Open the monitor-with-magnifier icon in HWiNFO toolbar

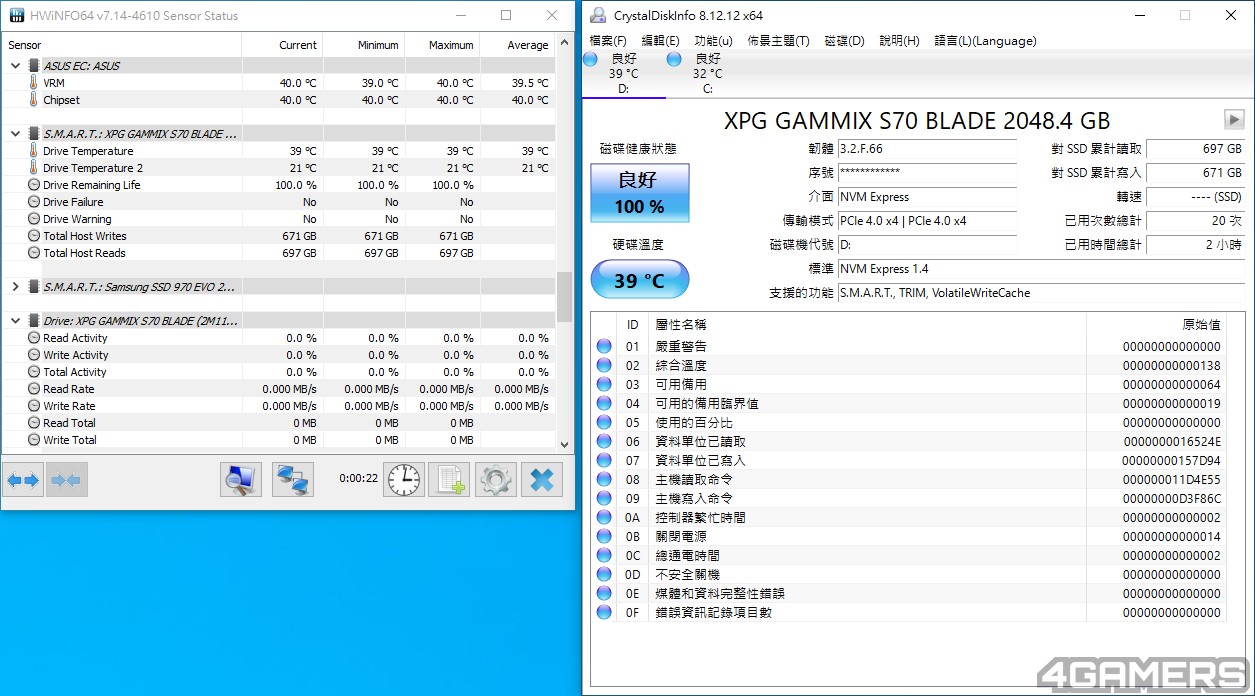[241, 480]
